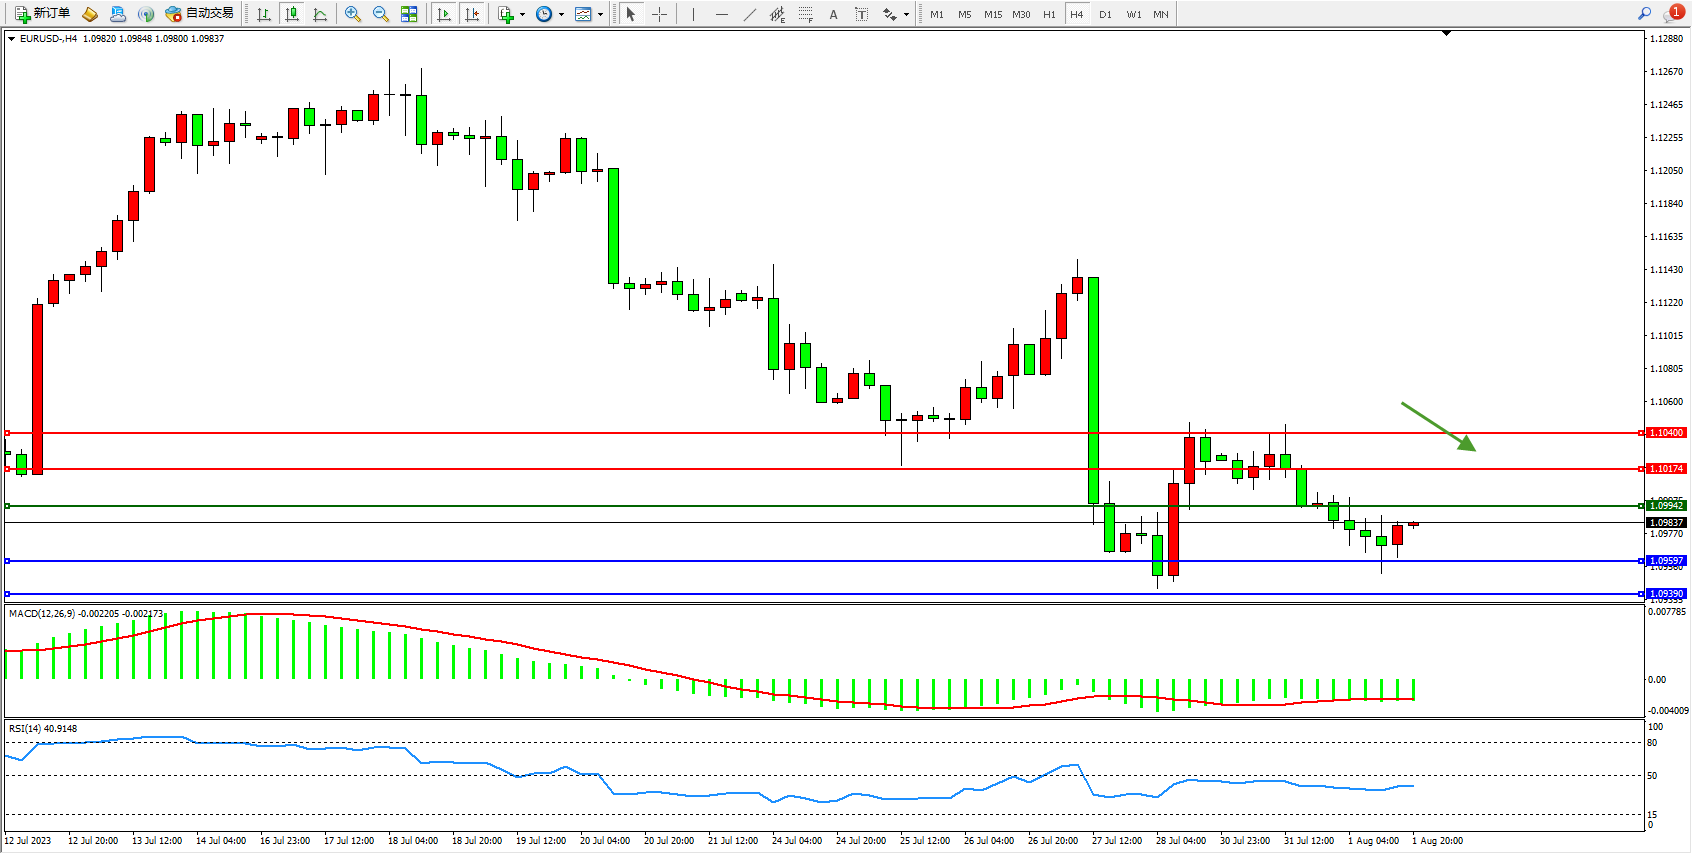
Task: Select the Crosshair tool
Action: pos(660,14)
